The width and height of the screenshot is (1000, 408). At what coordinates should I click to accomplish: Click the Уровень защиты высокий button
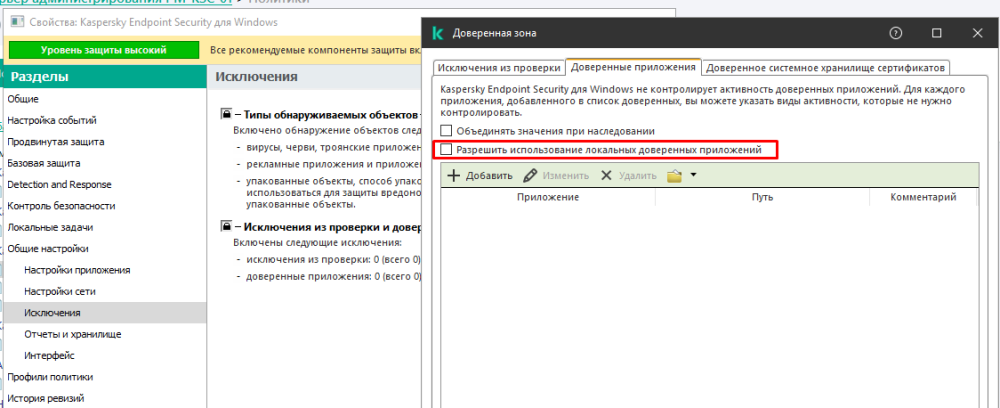[104, 50]
